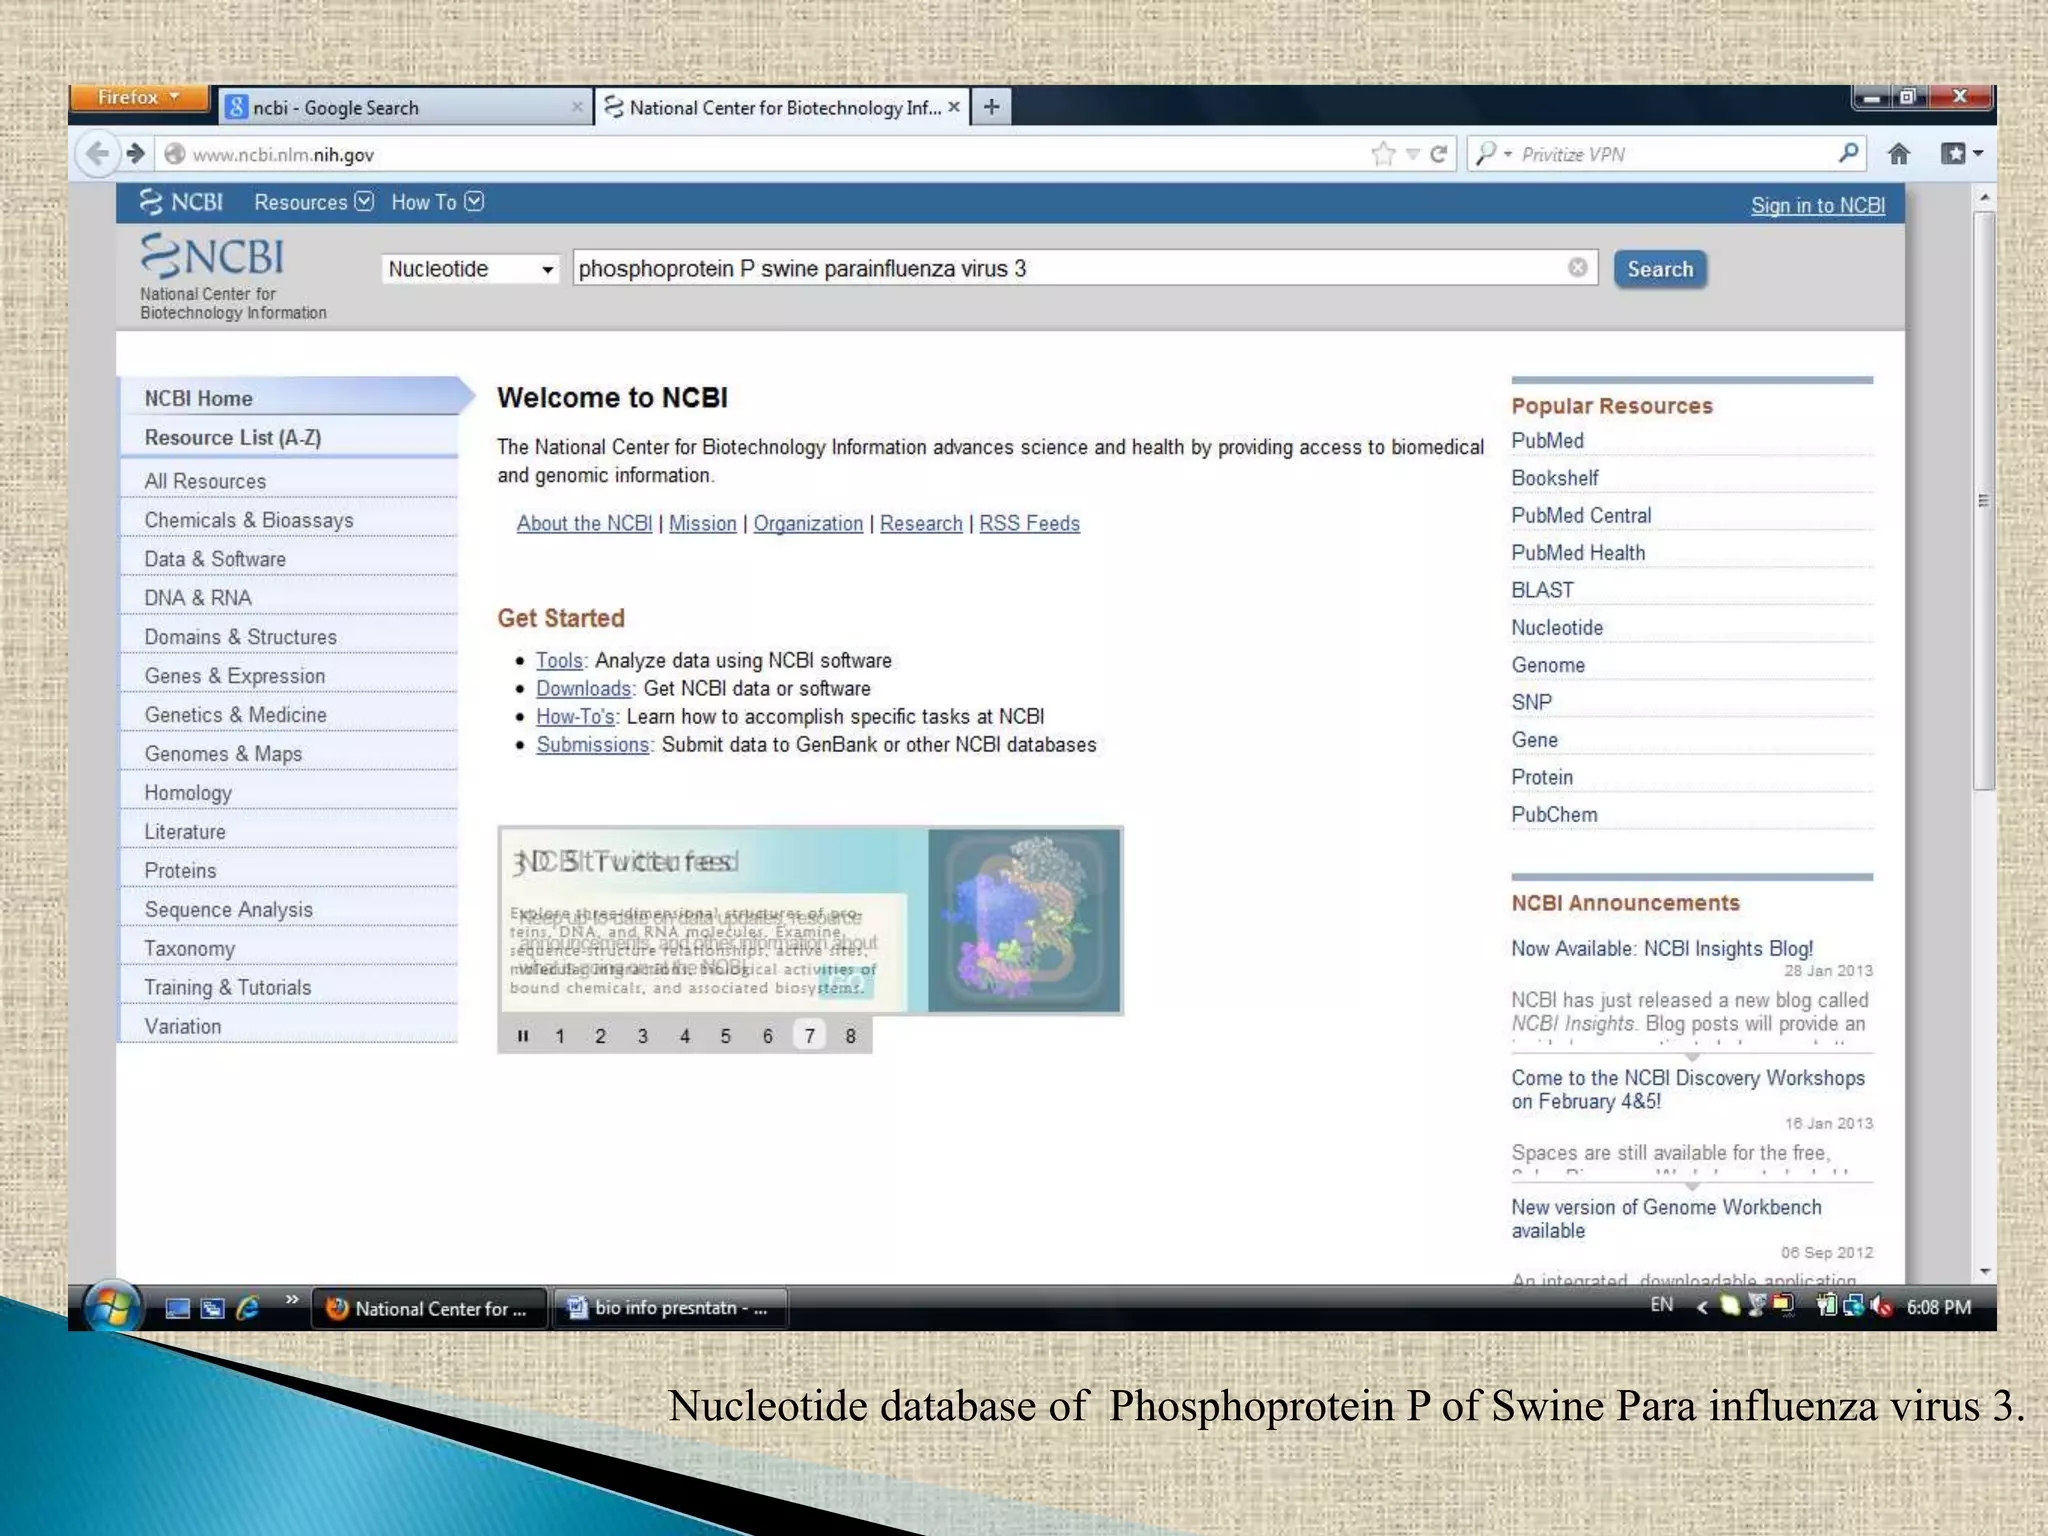The height and width of the screenshot is (1536, 2048).
Task: Click the bookmark star icon
Action: click(x=1383, y=154)
